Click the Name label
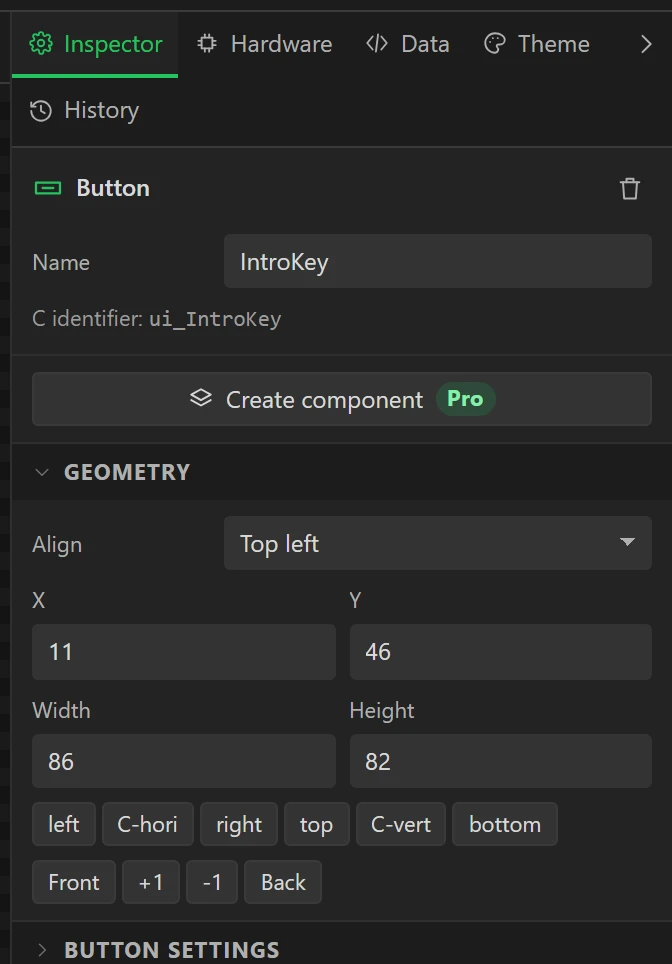The image size is (672, 964). (x=61, y=263)
